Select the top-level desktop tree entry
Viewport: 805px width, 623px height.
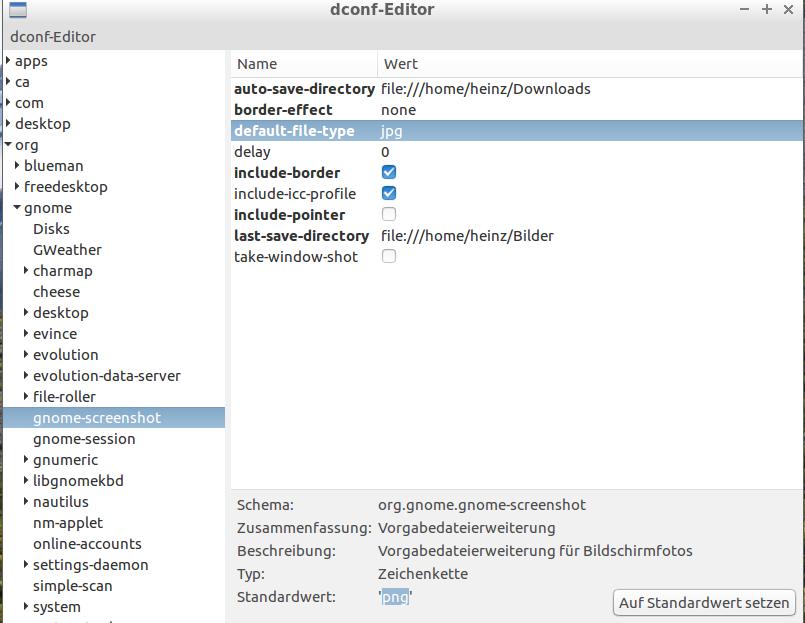coord(43,124)
